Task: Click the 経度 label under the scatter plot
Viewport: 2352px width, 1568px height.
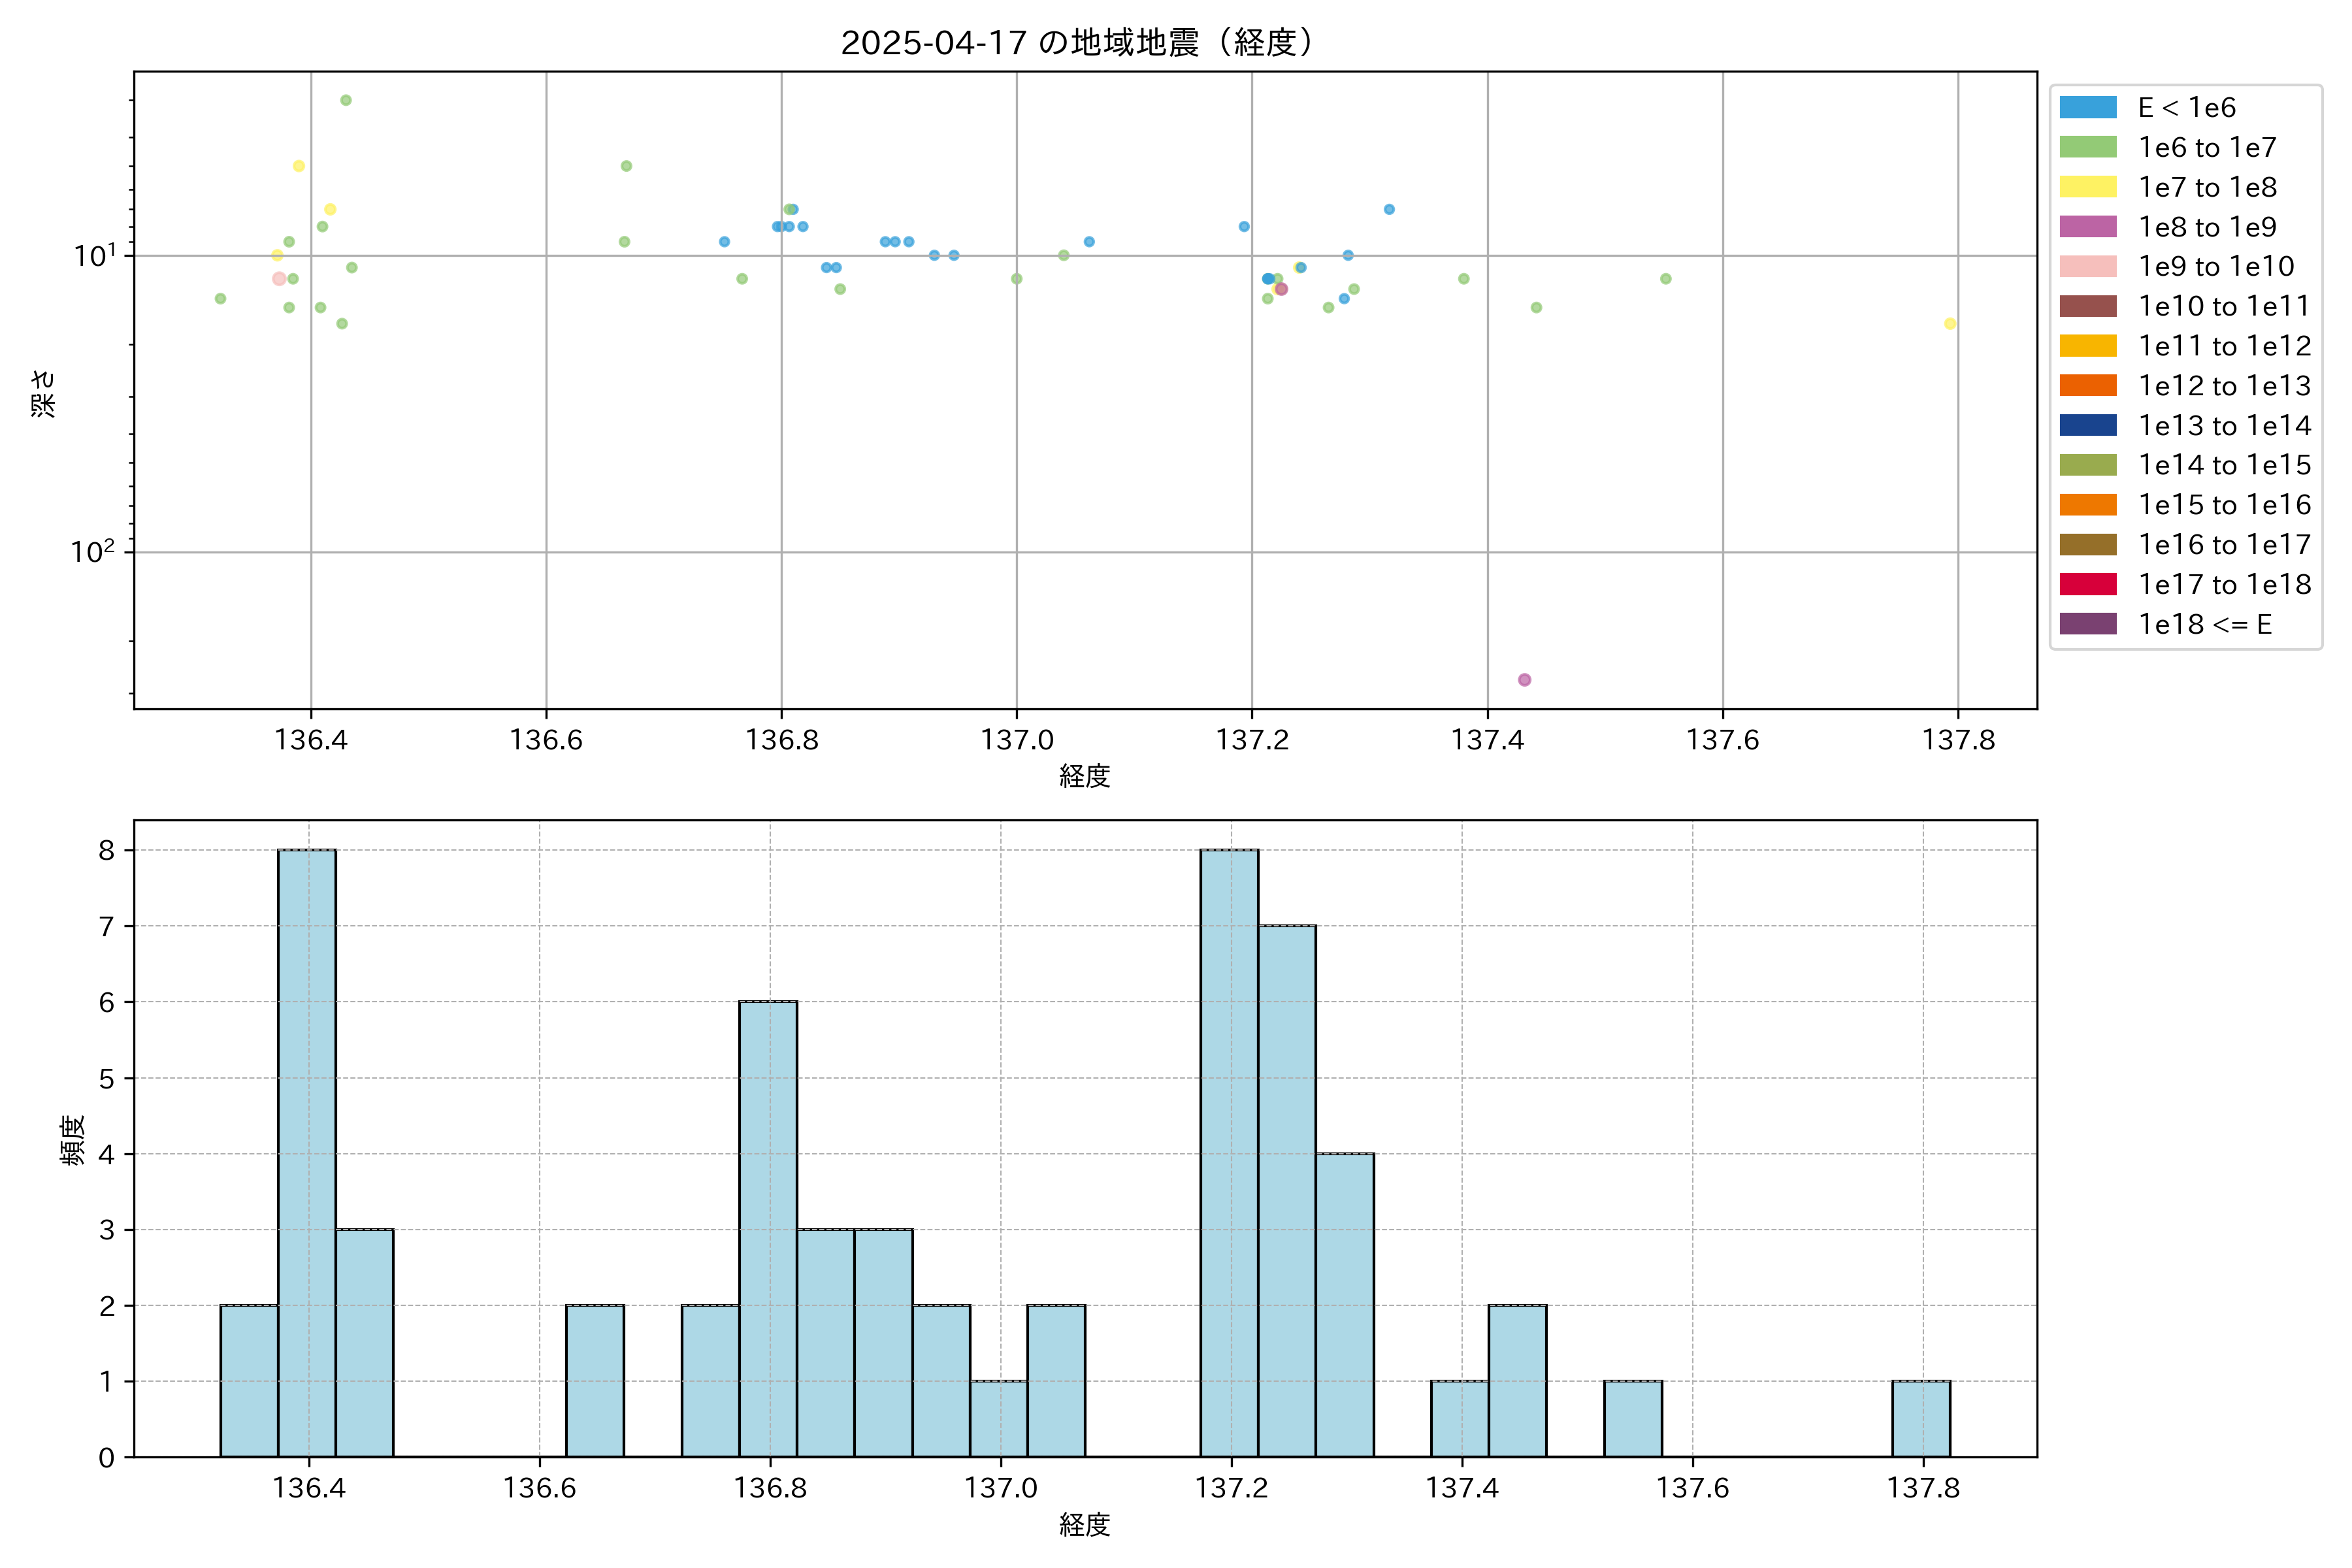Action: point(1085,776)
